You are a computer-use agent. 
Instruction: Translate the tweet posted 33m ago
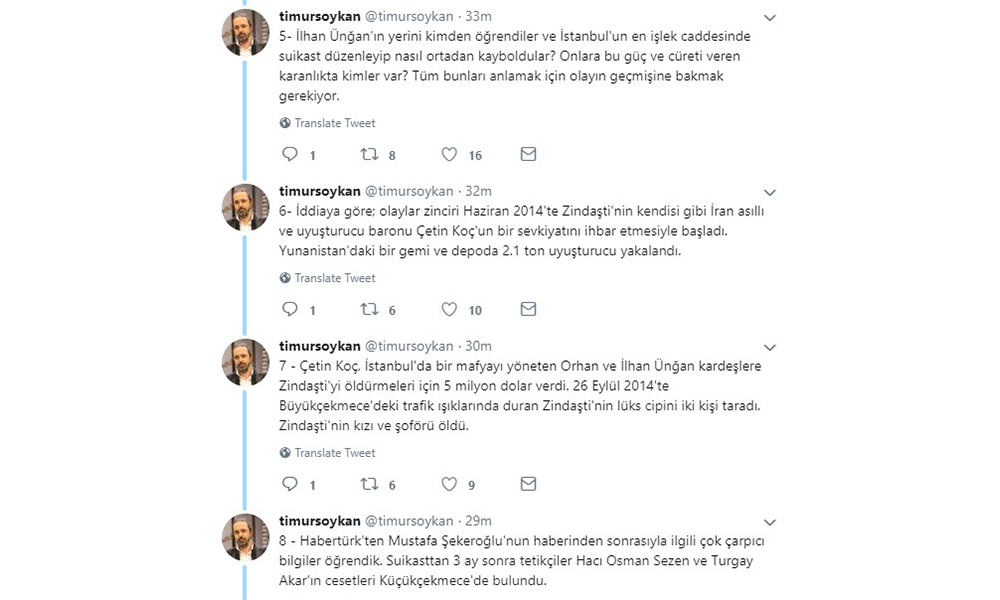pos(334,123)
